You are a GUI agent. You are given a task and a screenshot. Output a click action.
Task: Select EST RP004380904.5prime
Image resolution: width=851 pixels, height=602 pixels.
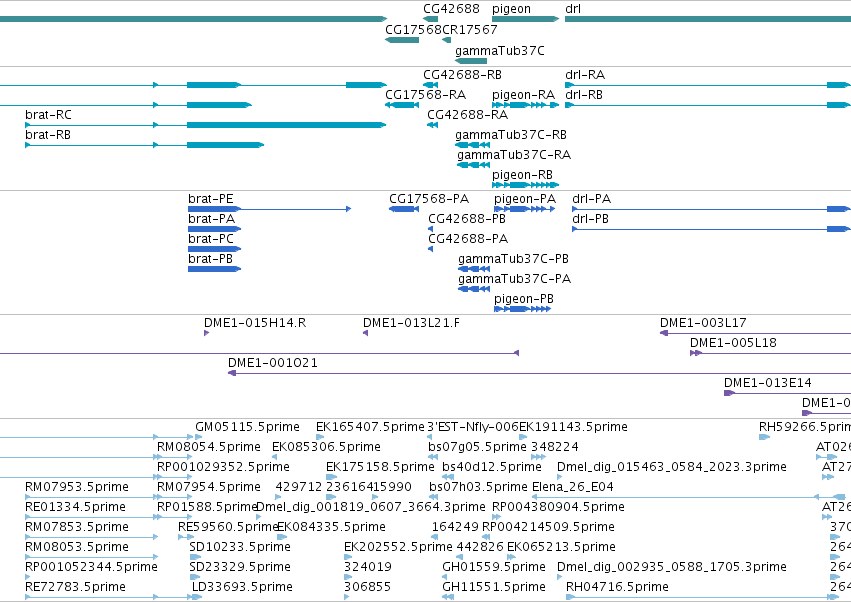point(558,508)
